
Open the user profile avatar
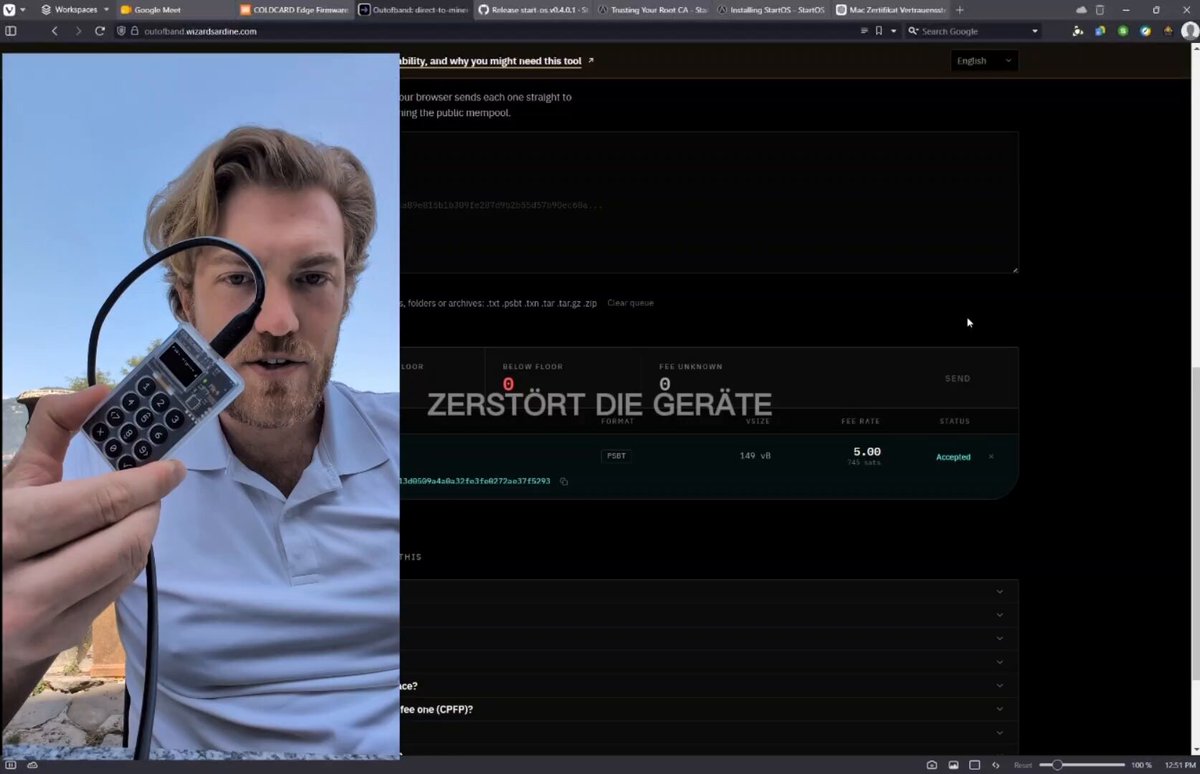pyautogui.click(x=1189, y=31)
